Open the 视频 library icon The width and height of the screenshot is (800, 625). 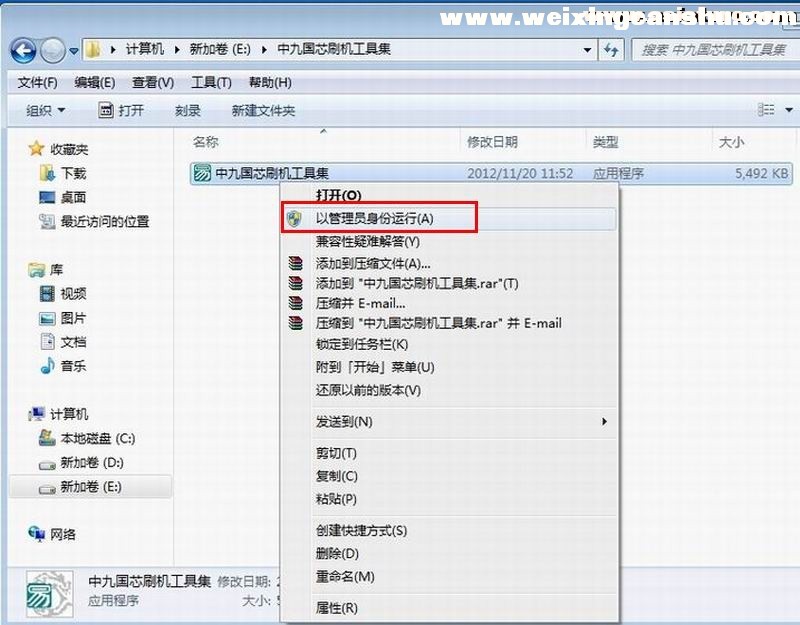pyautogui.click(x=47, y=293)
